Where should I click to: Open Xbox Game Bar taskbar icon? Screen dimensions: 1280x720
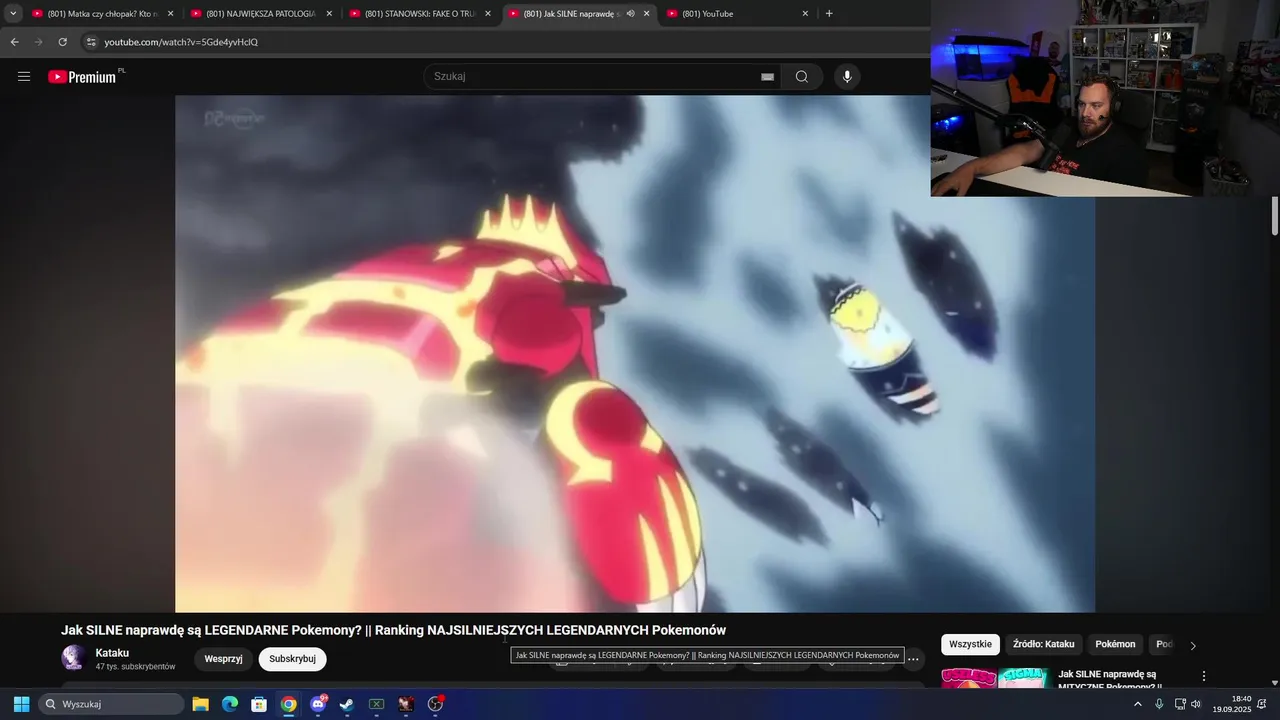click(x=376, y=704)
